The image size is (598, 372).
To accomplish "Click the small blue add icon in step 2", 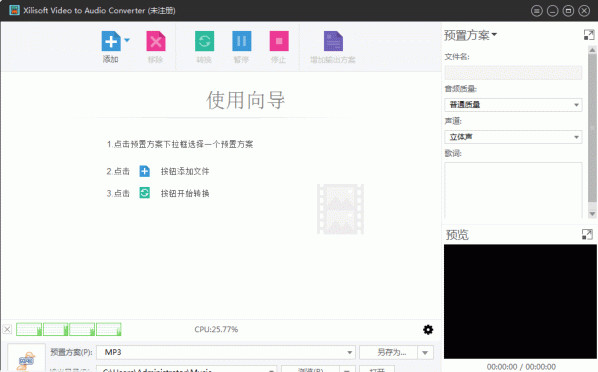I will click(x=145, y=171).
